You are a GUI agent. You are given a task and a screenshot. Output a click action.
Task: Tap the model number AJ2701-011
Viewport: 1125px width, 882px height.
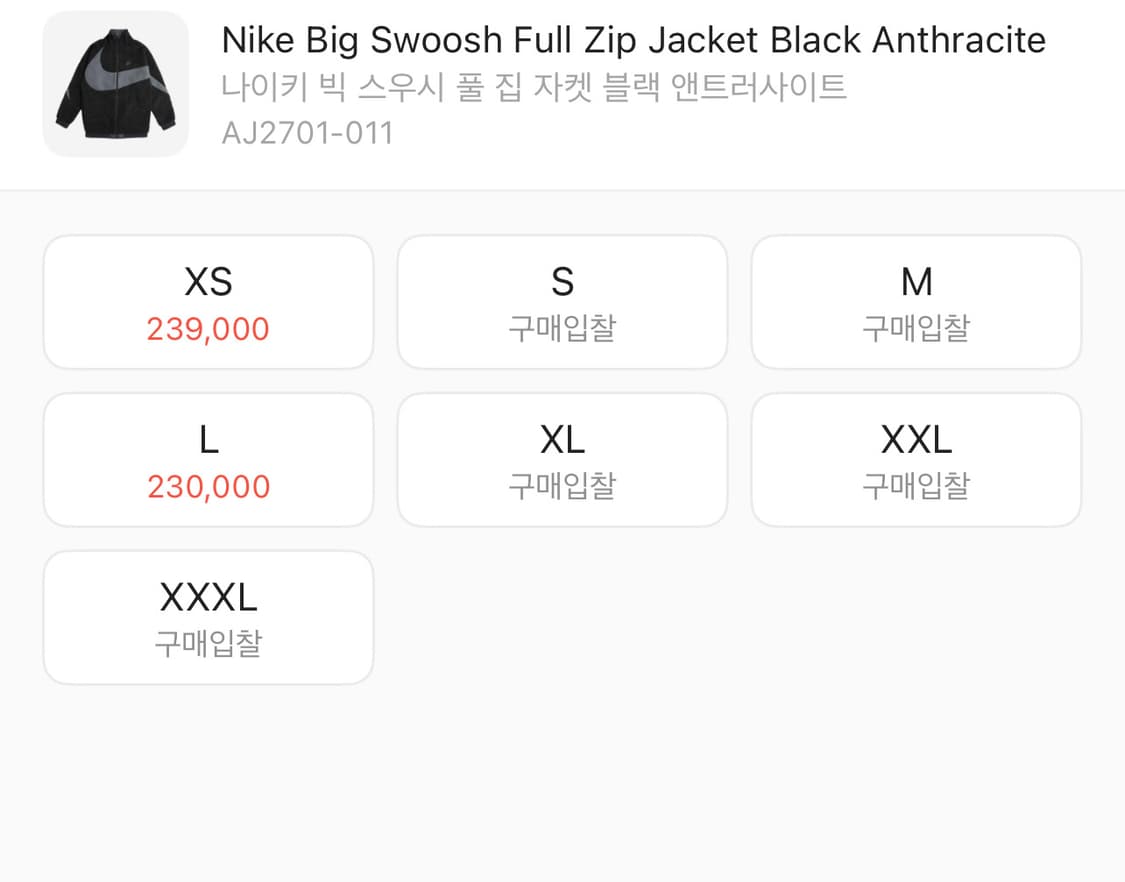click(x=307, y=133)
